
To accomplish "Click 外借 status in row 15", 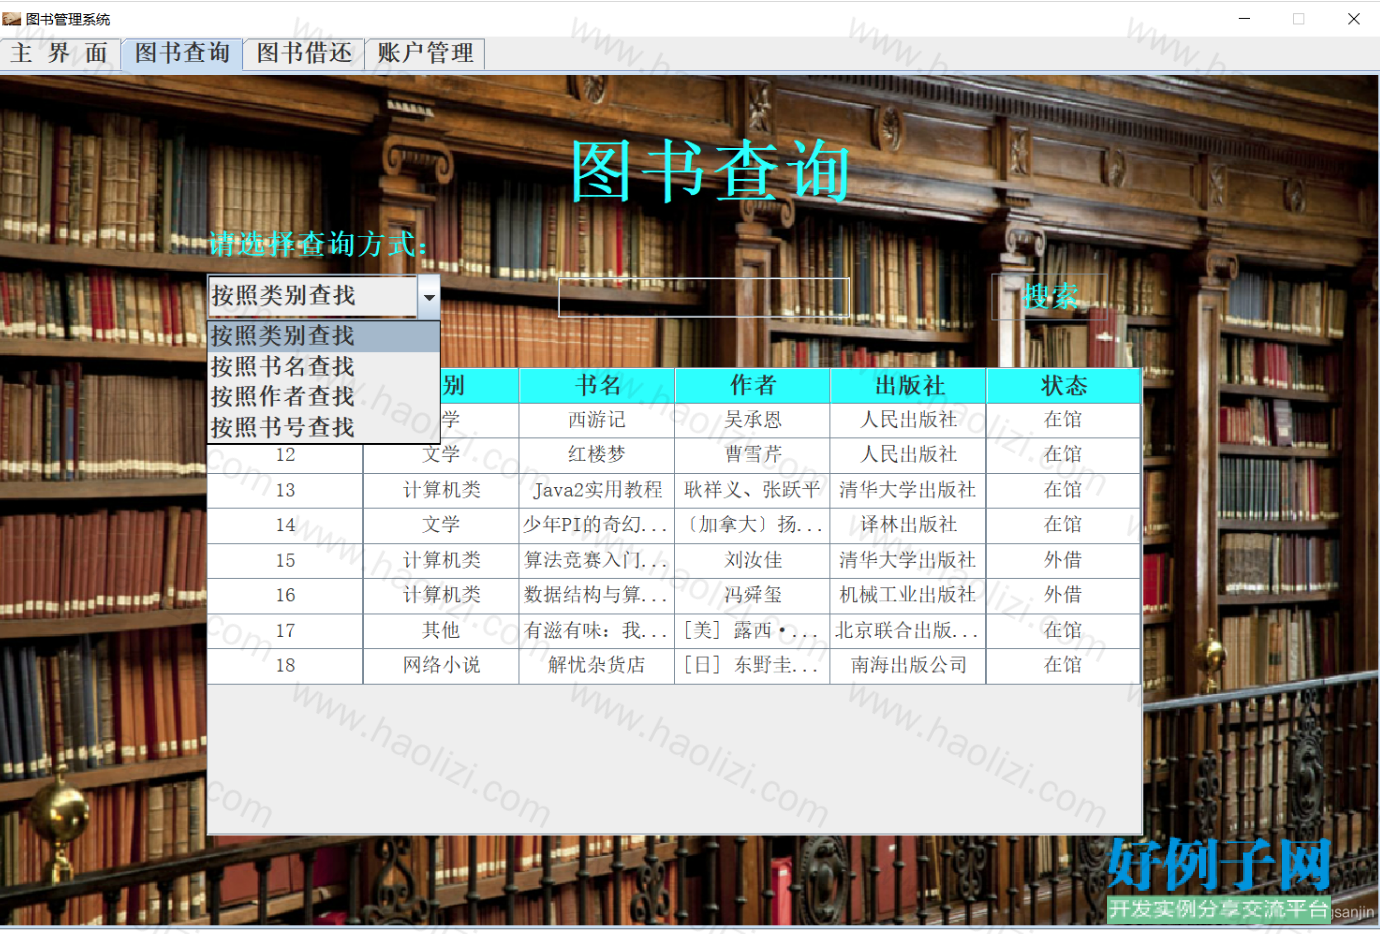I will click(1063, 560).
